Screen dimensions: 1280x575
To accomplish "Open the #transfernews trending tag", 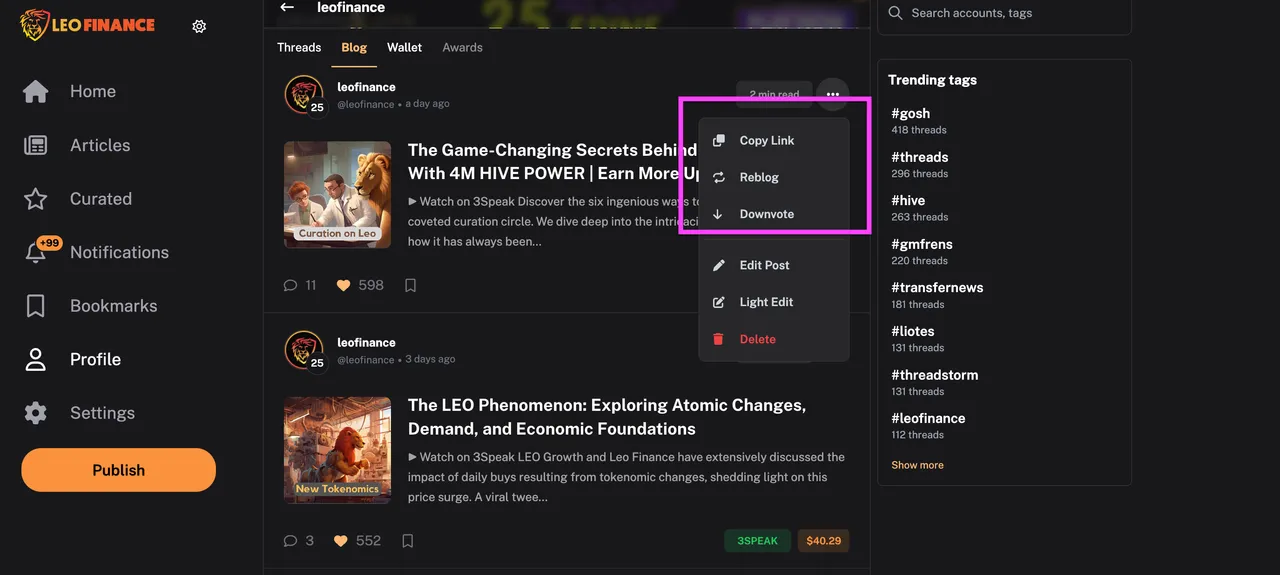I will (x=937, y=287).
